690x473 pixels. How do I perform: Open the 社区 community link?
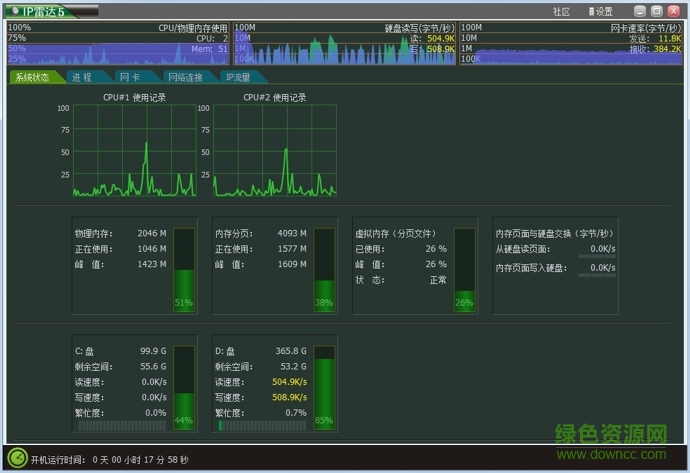click(x=562, y=12)
